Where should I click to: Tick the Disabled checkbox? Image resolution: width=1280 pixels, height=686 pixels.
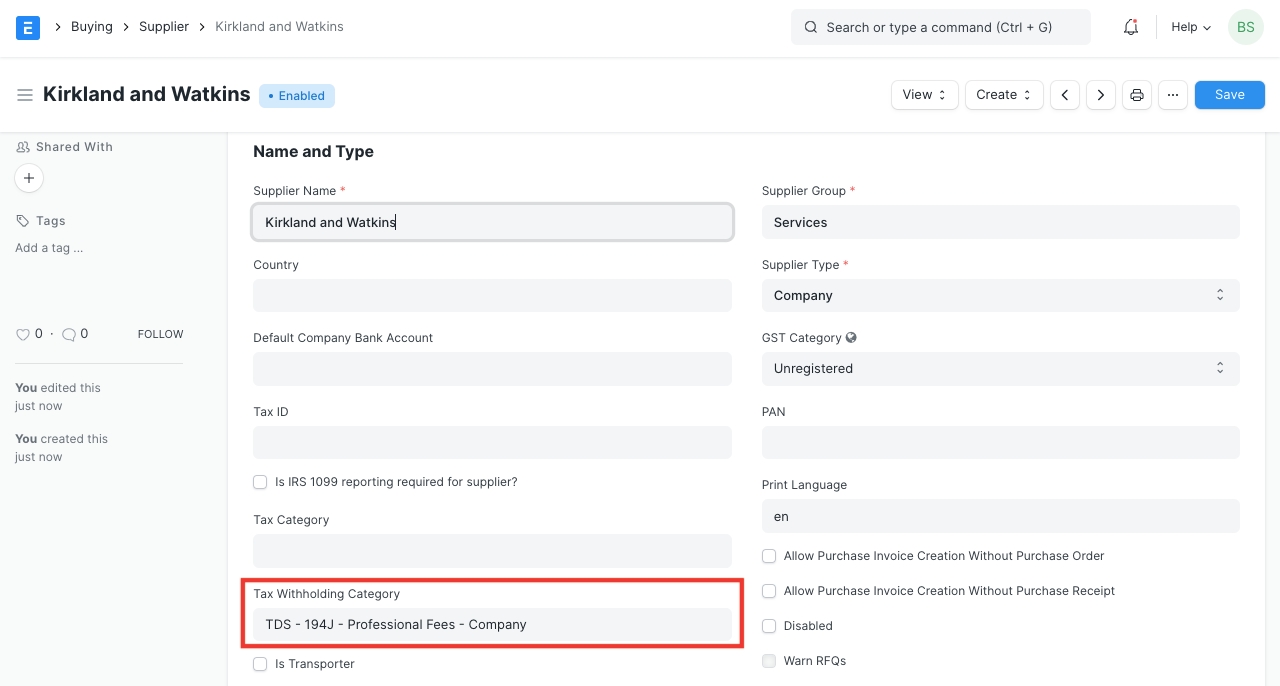(769, 626)
